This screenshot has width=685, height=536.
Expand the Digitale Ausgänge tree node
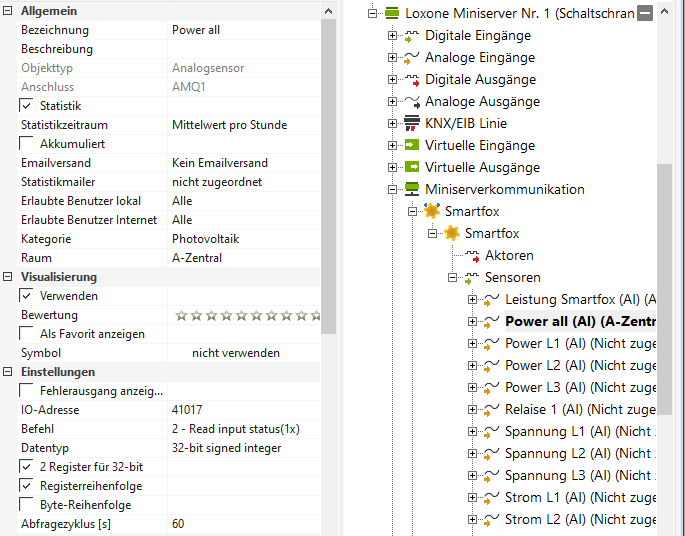[393, 80]
